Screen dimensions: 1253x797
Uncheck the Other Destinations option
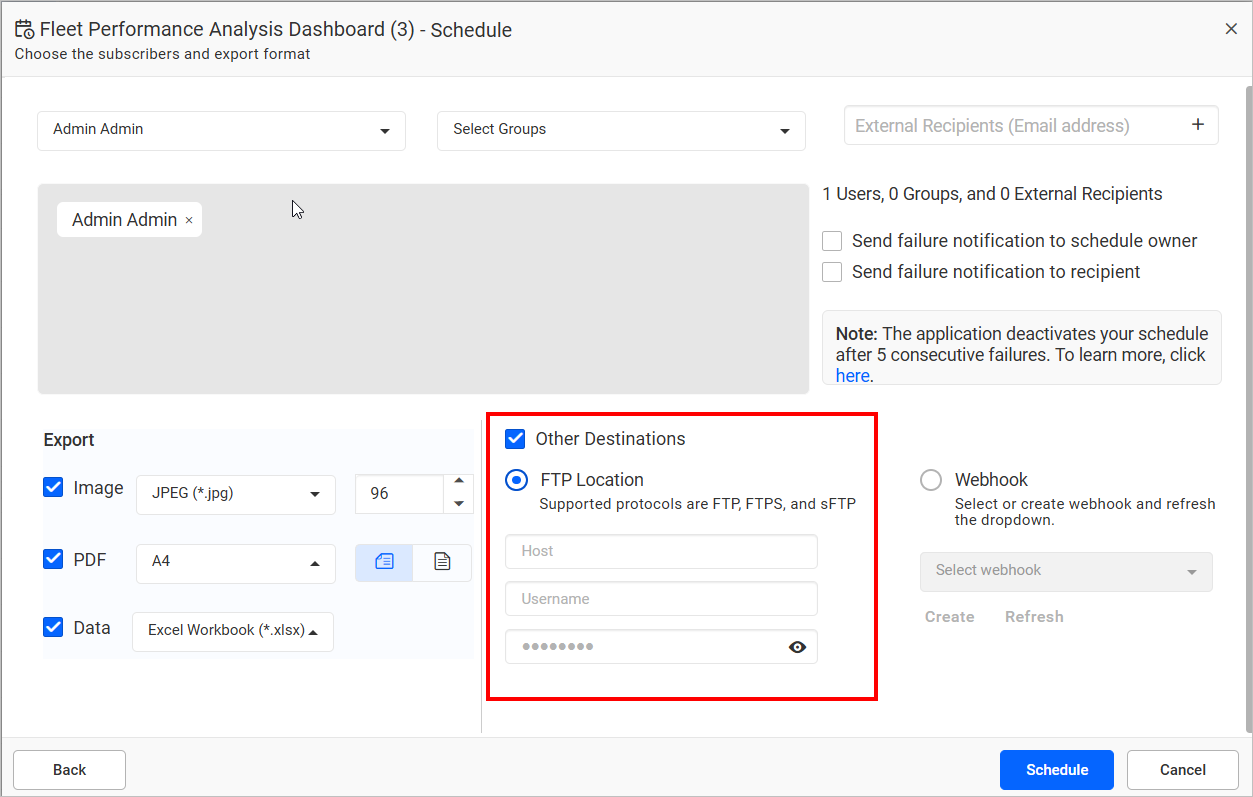[515, 438]
